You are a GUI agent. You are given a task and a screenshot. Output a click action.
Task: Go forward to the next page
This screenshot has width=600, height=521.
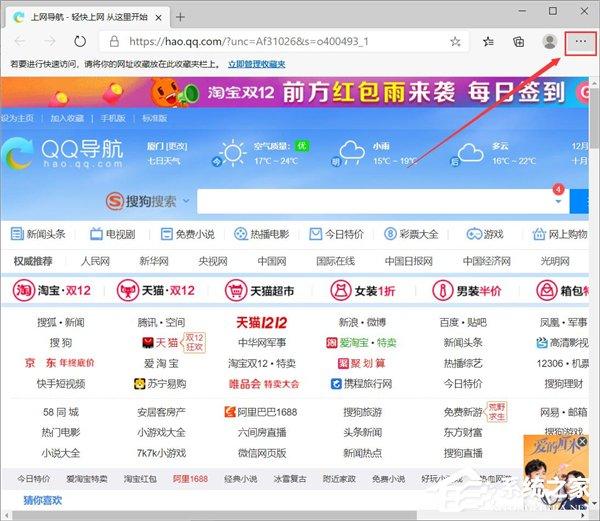point(50,41)
